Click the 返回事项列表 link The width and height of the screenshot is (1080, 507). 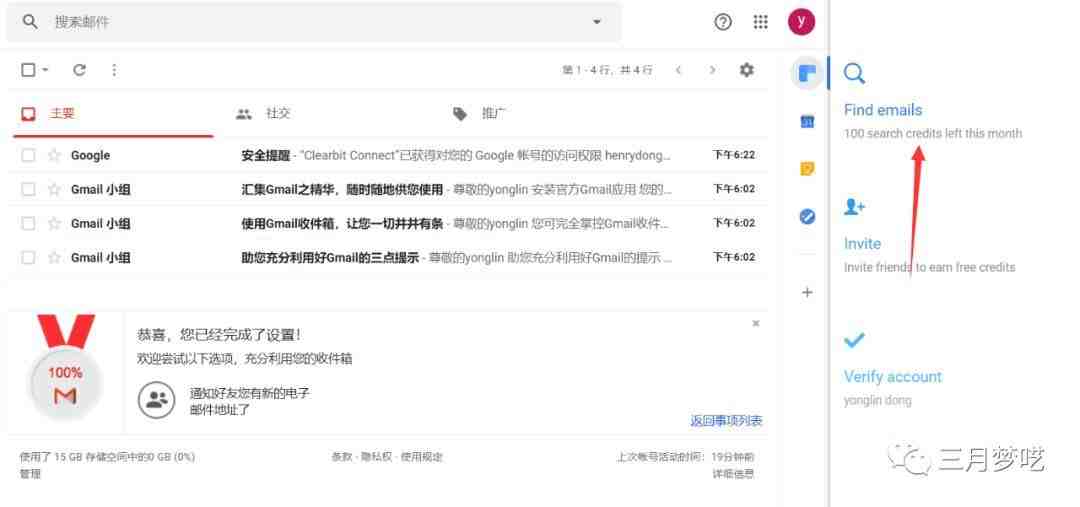coord(726,421)
